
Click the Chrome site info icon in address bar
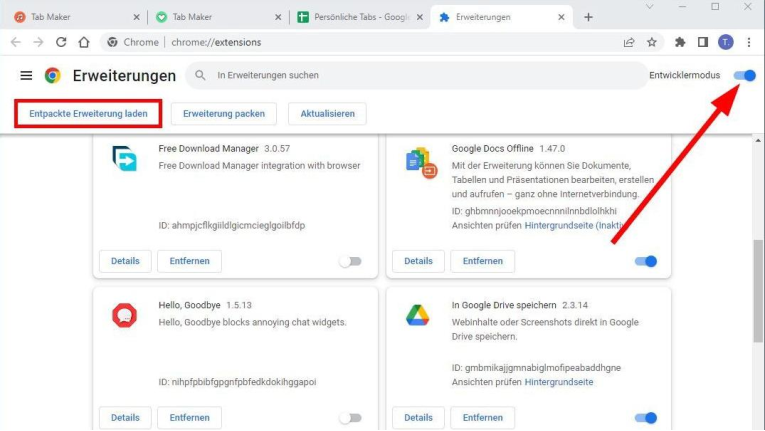113,42
